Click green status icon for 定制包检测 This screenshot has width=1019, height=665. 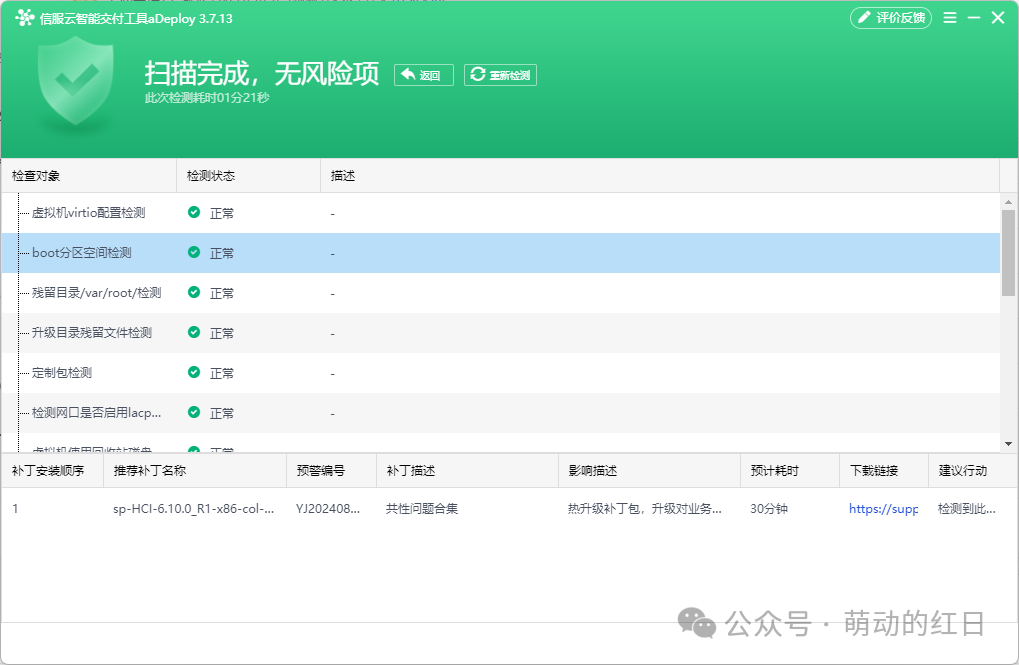click(194, 372)
